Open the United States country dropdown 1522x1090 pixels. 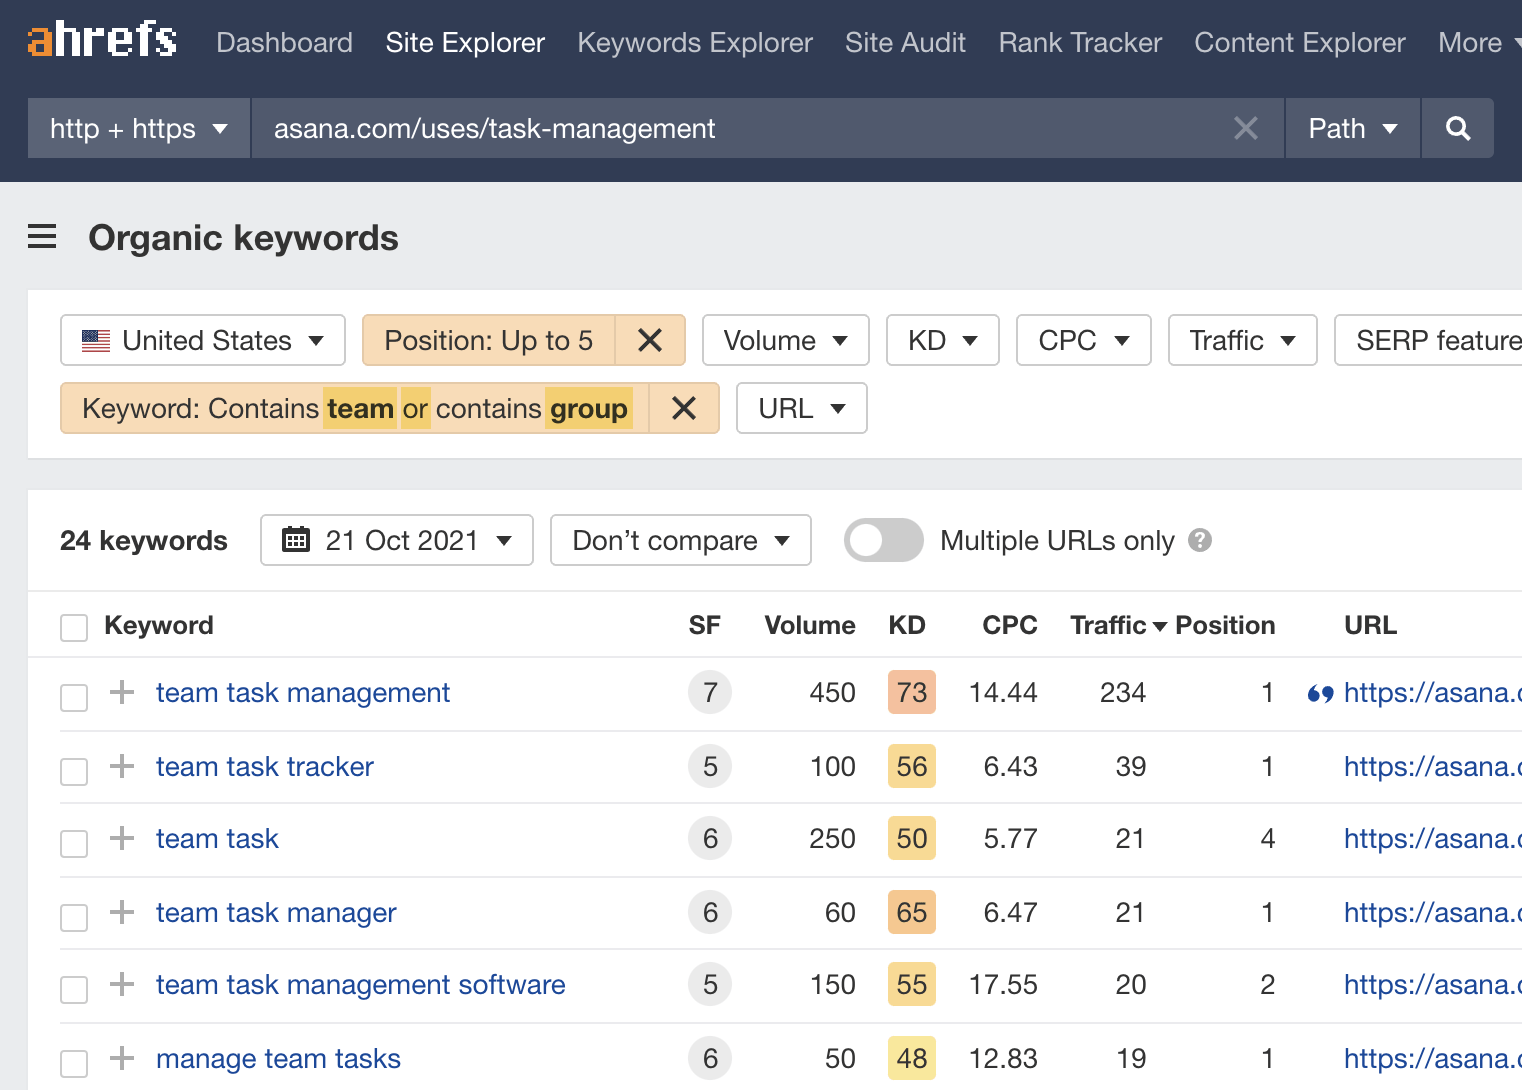[201, 340]
